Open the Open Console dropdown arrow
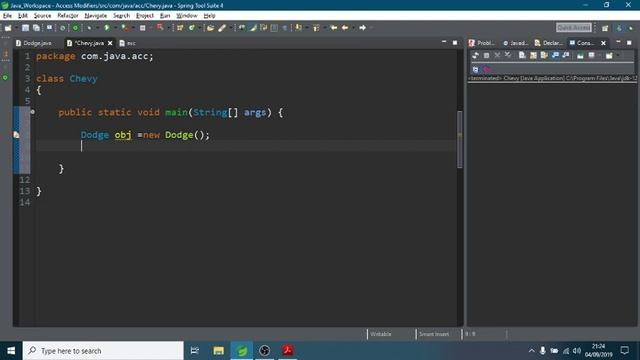This screenshot has height=360, width=640. click(618, 55)
